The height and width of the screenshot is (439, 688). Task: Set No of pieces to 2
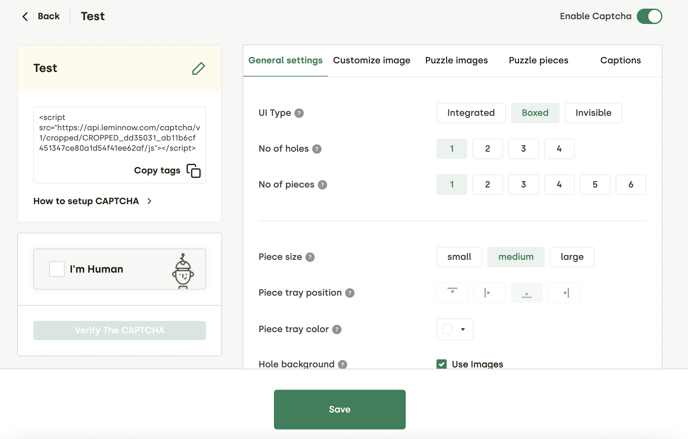tap(487, 185)
